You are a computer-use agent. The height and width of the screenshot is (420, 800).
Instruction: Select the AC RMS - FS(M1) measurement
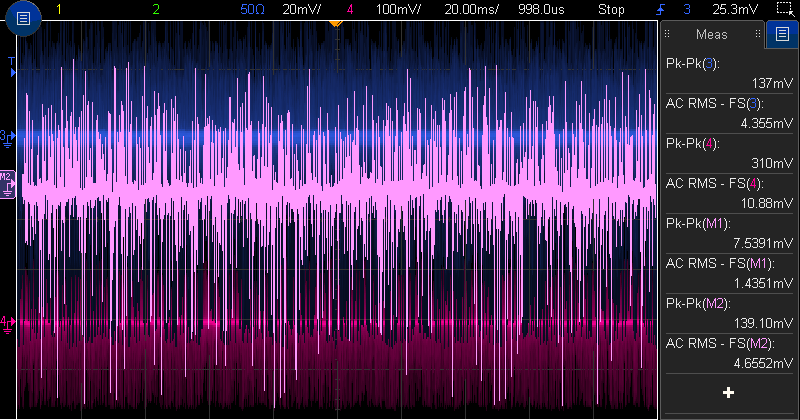720,263
